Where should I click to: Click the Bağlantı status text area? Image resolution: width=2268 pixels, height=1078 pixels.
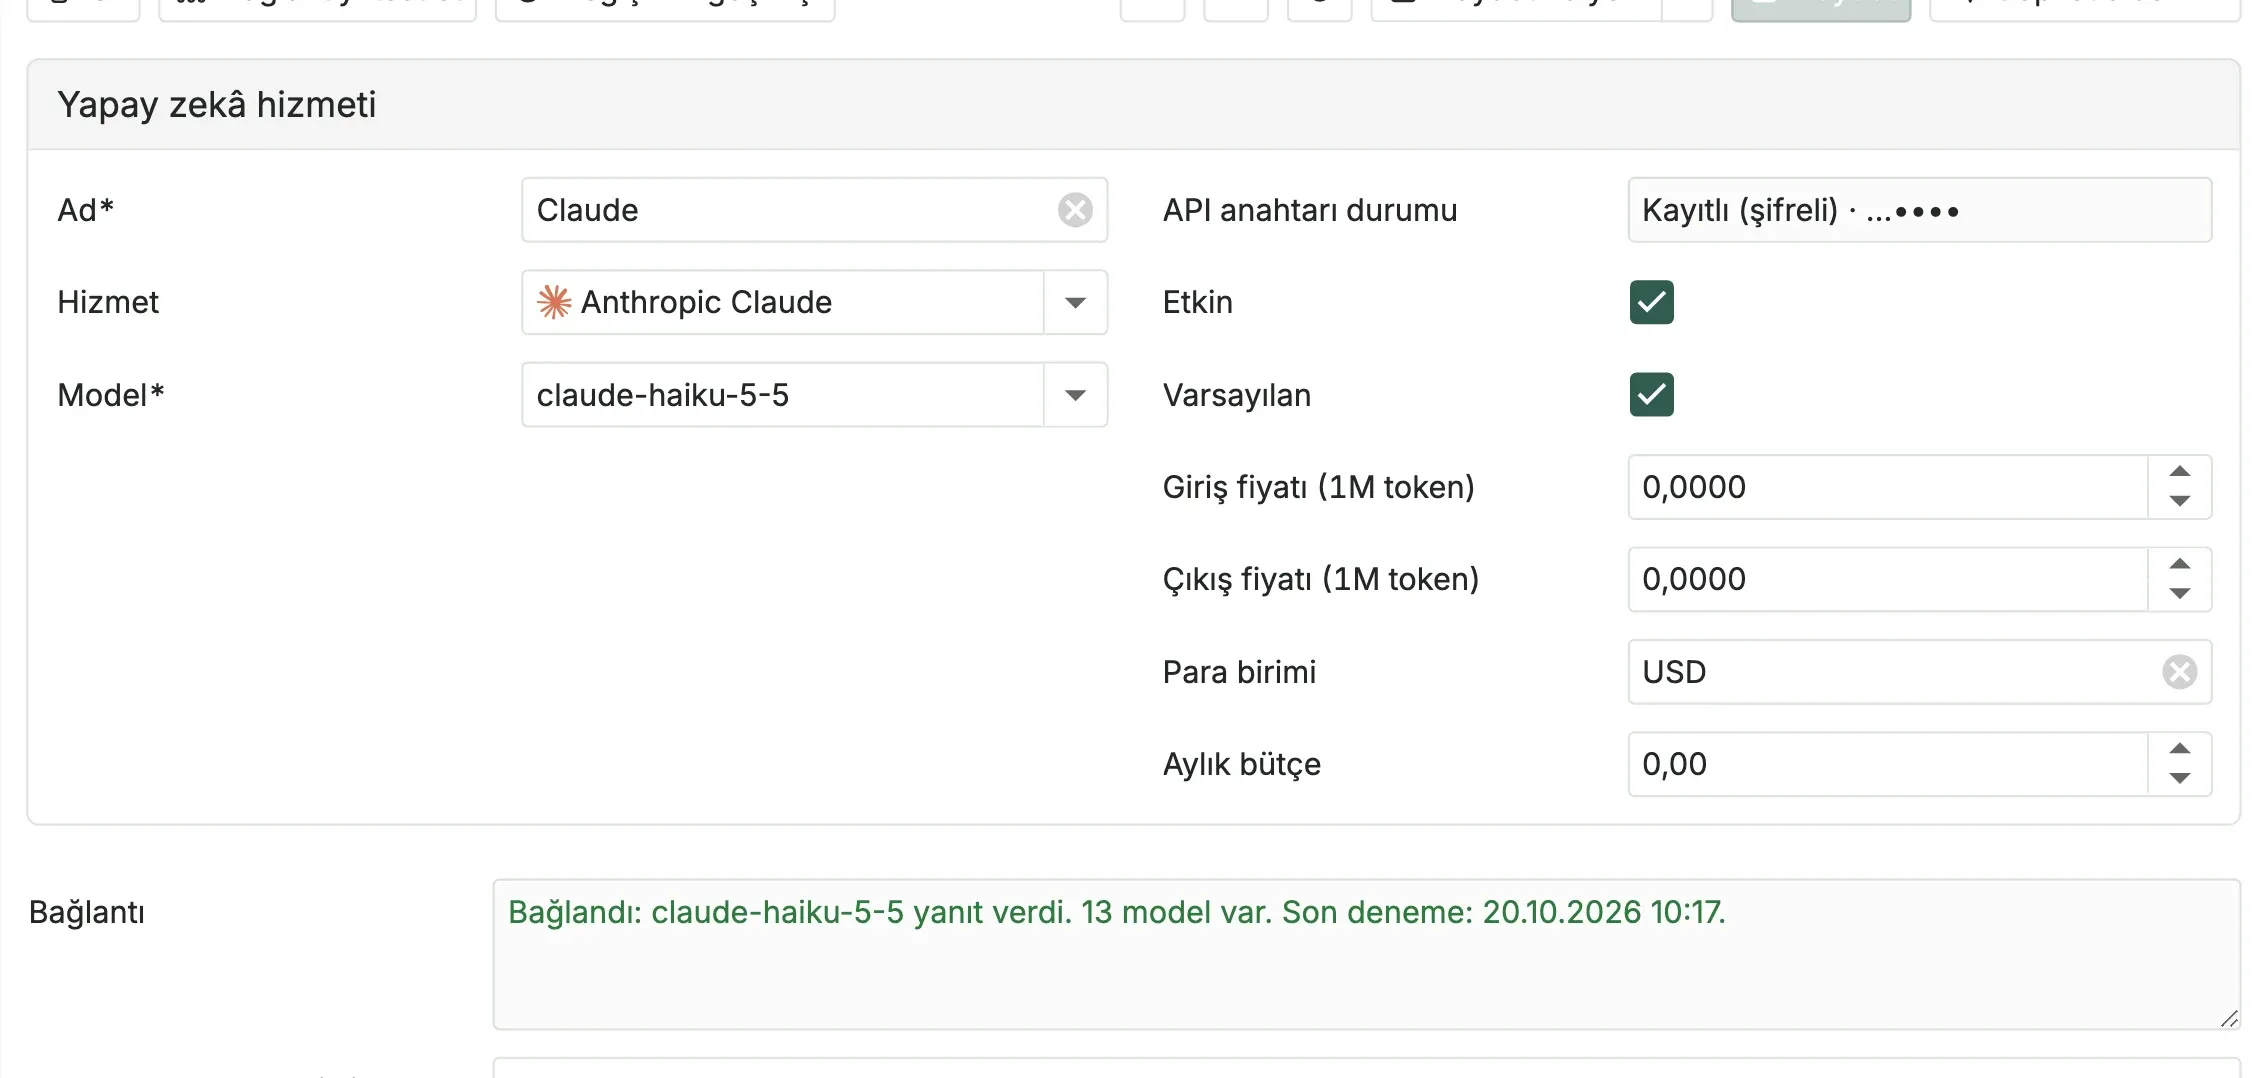pos(1366,955)
